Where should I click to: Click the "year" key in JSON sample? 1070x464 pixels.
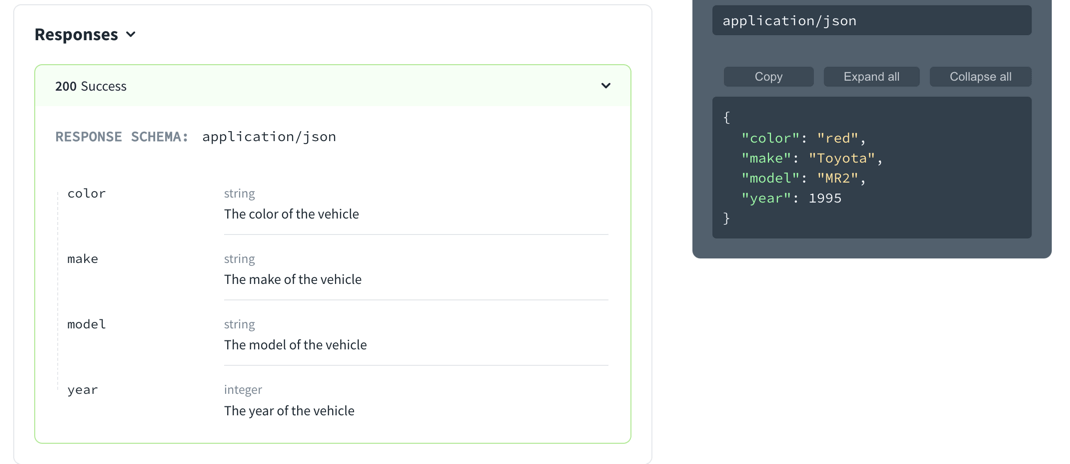766,198
